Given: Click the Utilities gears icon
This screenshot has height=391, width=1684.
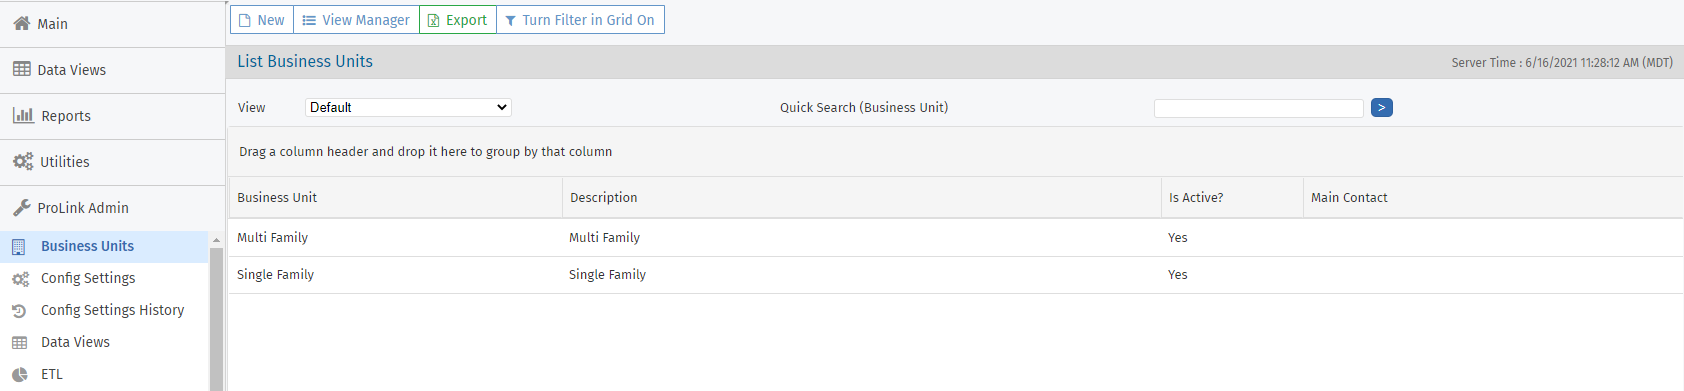Looking at the screenshot, I should pos(23,161).
